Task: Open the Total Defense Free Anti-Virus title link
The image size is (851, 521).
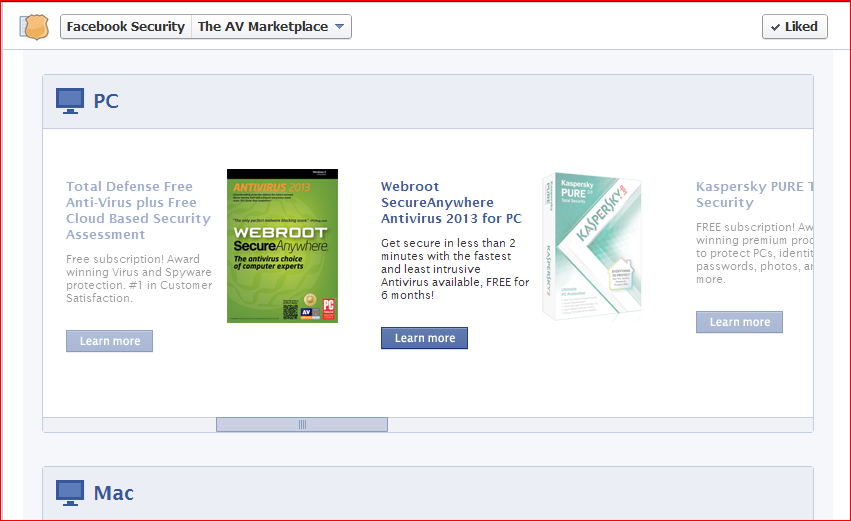Action: click(138, 211)
